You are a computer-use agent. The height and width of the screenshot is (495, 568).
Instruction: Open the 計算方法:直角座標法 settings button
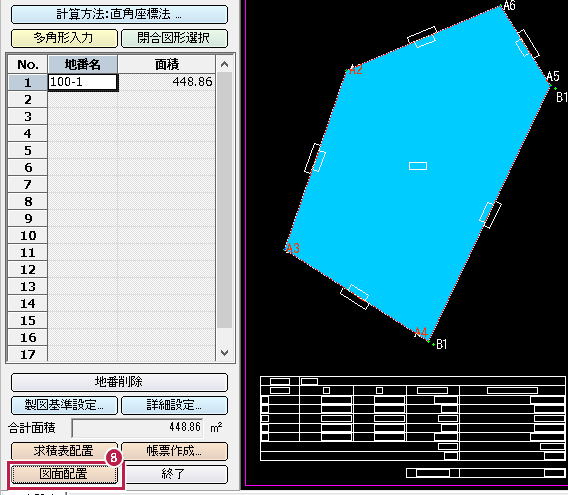[119, 14]
